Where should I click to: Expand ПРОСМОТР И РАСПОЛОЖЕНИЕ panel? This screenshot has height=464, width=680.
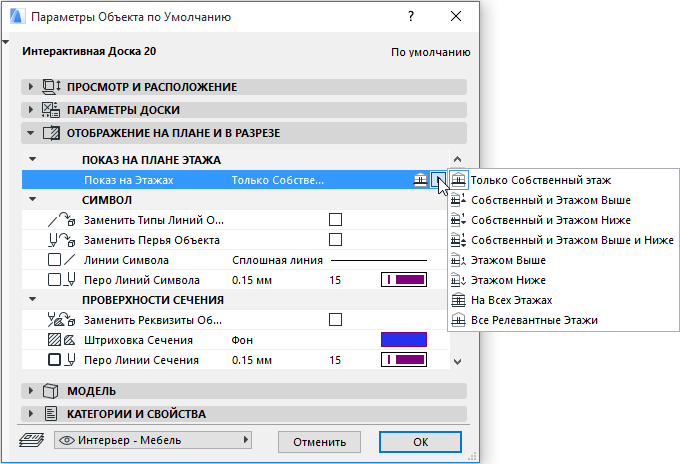click(x=30, y=87)
